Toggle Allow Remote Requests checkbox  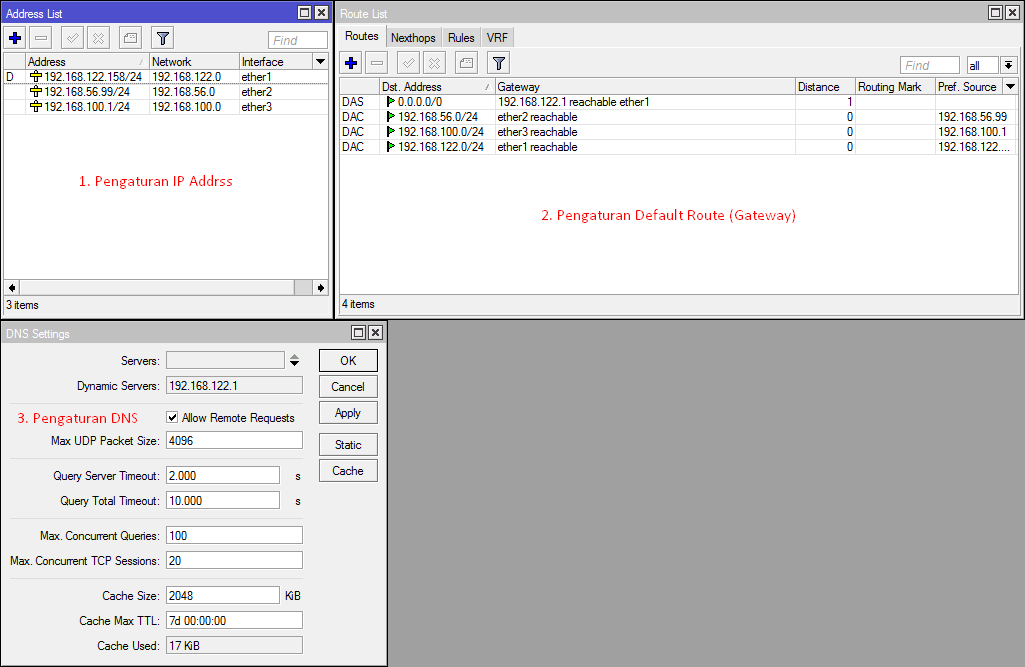pyautogui.click(x=172, y=417)
